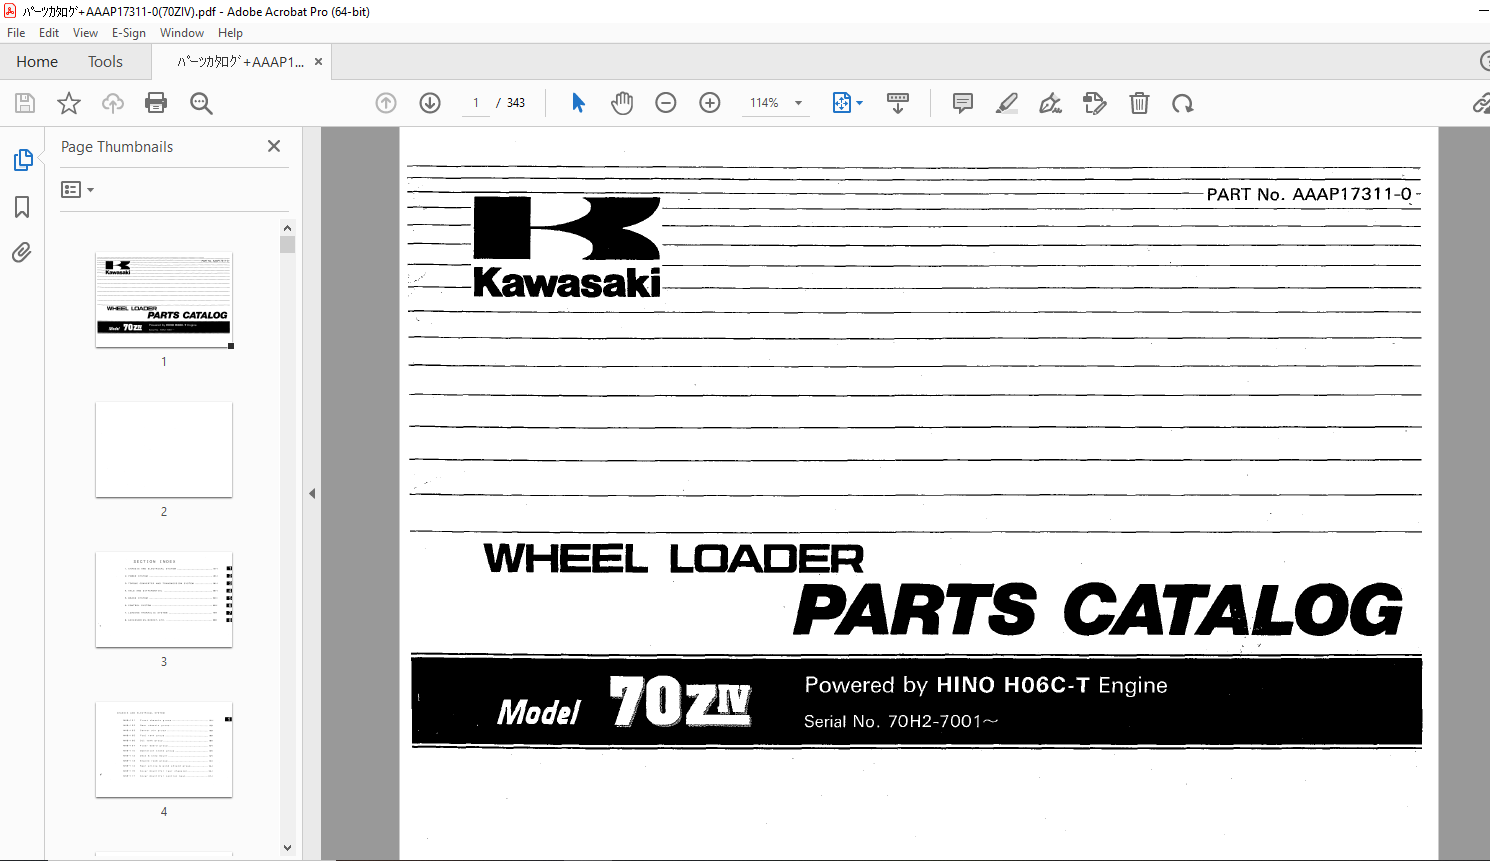Open the Find text search tool
The height and width of the screenshot is (861, 1490).
click(x=201, y=103)
